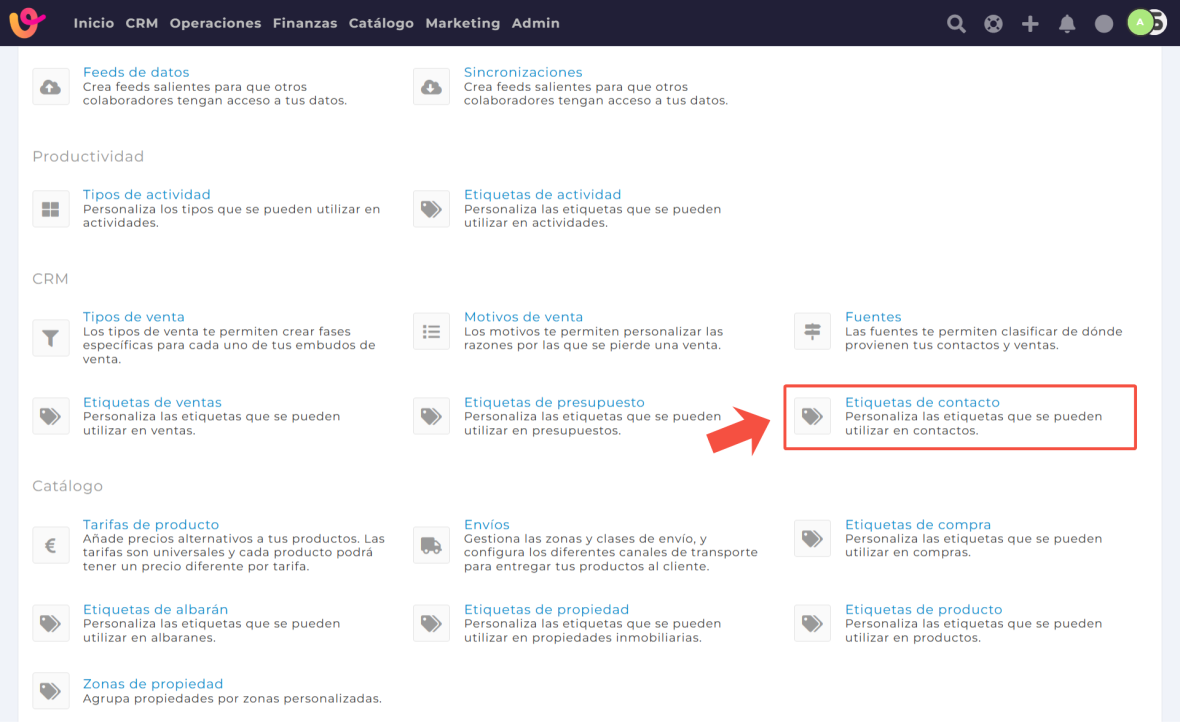Open Etiquetas de contacto link

921,402
